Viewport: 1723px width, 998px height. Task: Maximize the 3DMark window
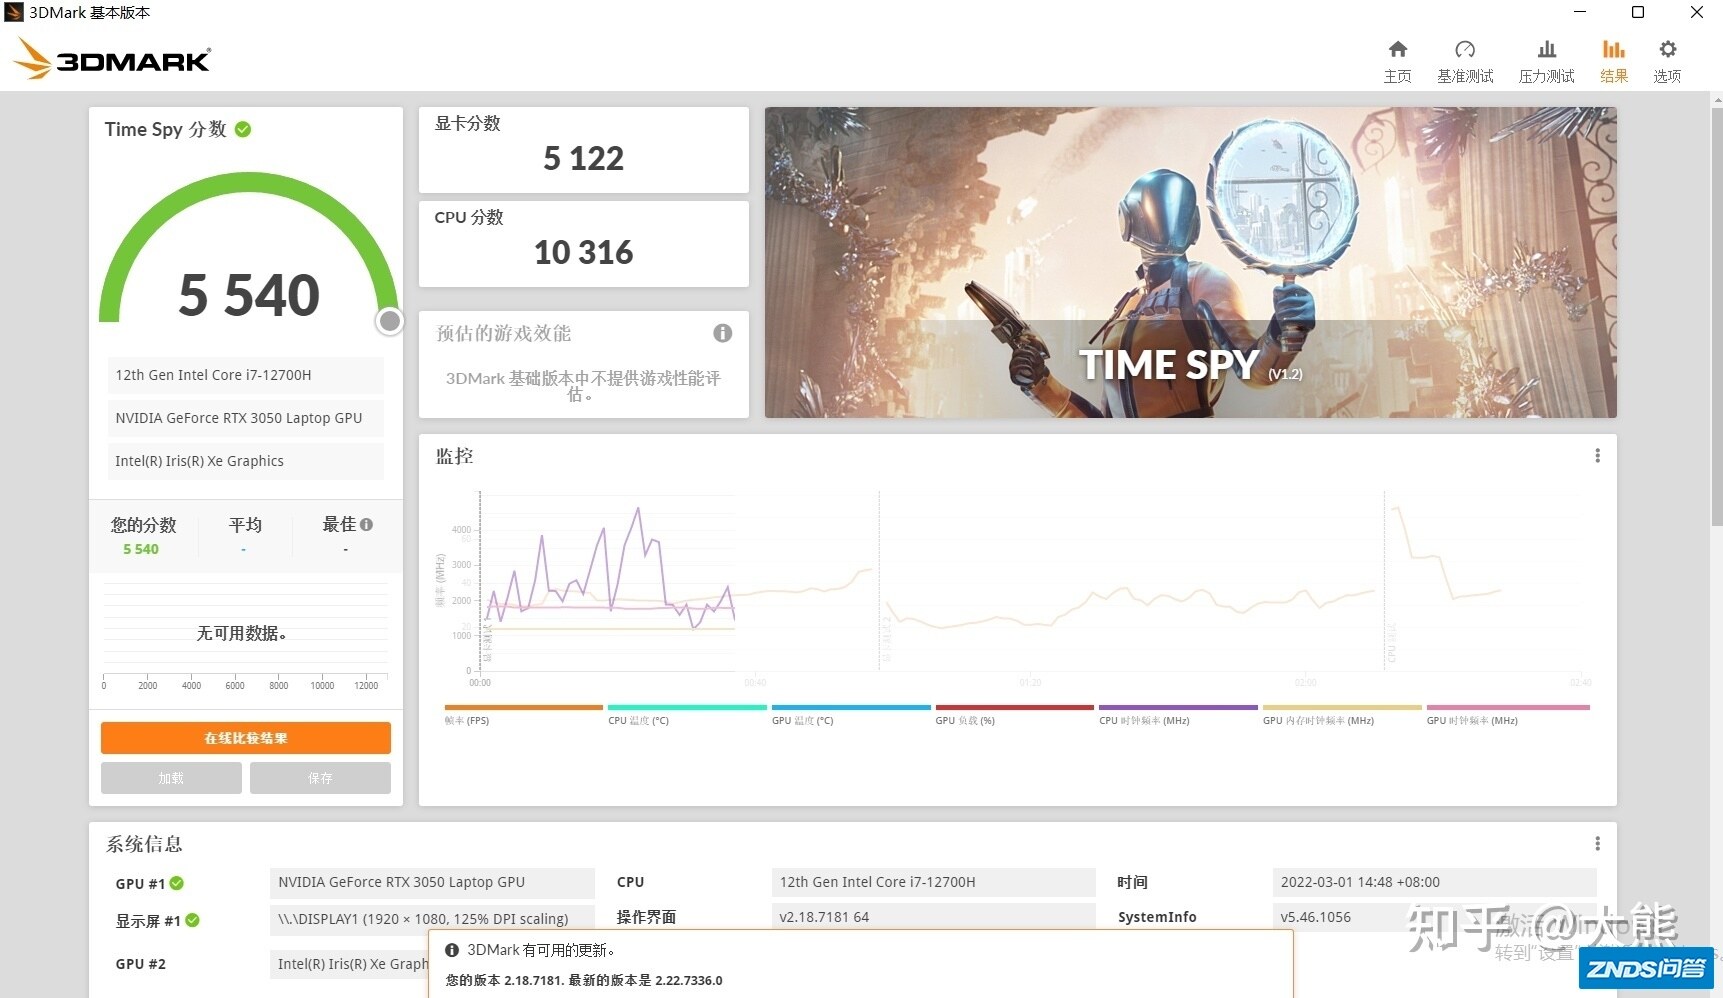coord(1638,12)
